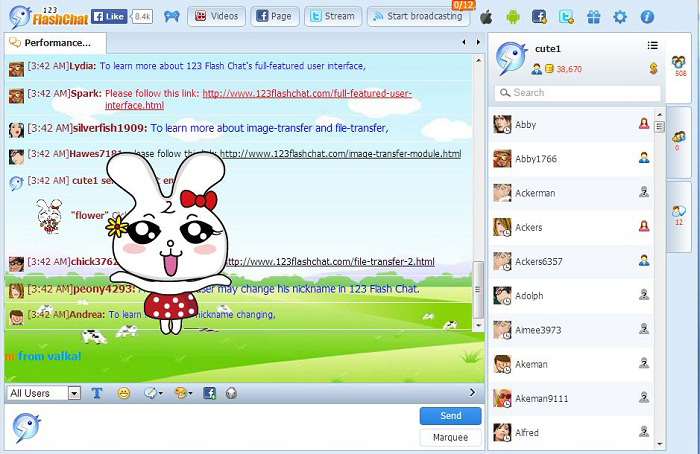The width and height of the screenshot is (700, 454).
Task: Click the right tab navigation arrow
Action: (478, 42)
